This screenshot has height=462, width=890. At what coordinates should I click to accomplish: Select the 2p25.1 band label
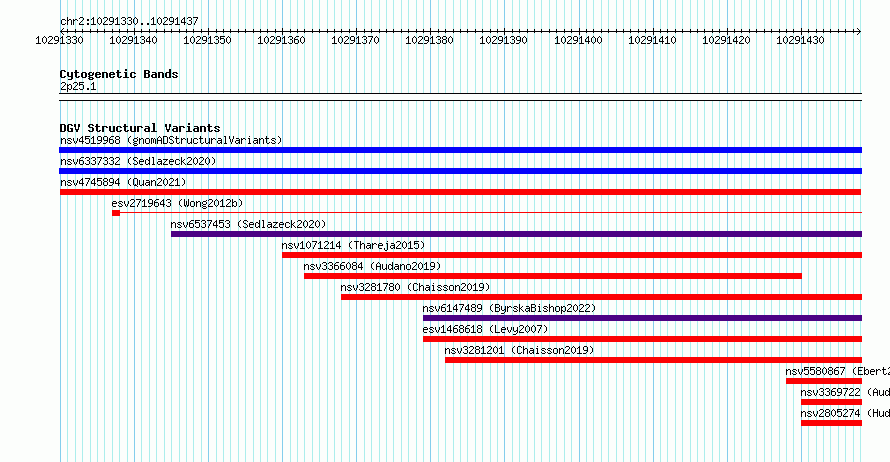pos(78,86)
